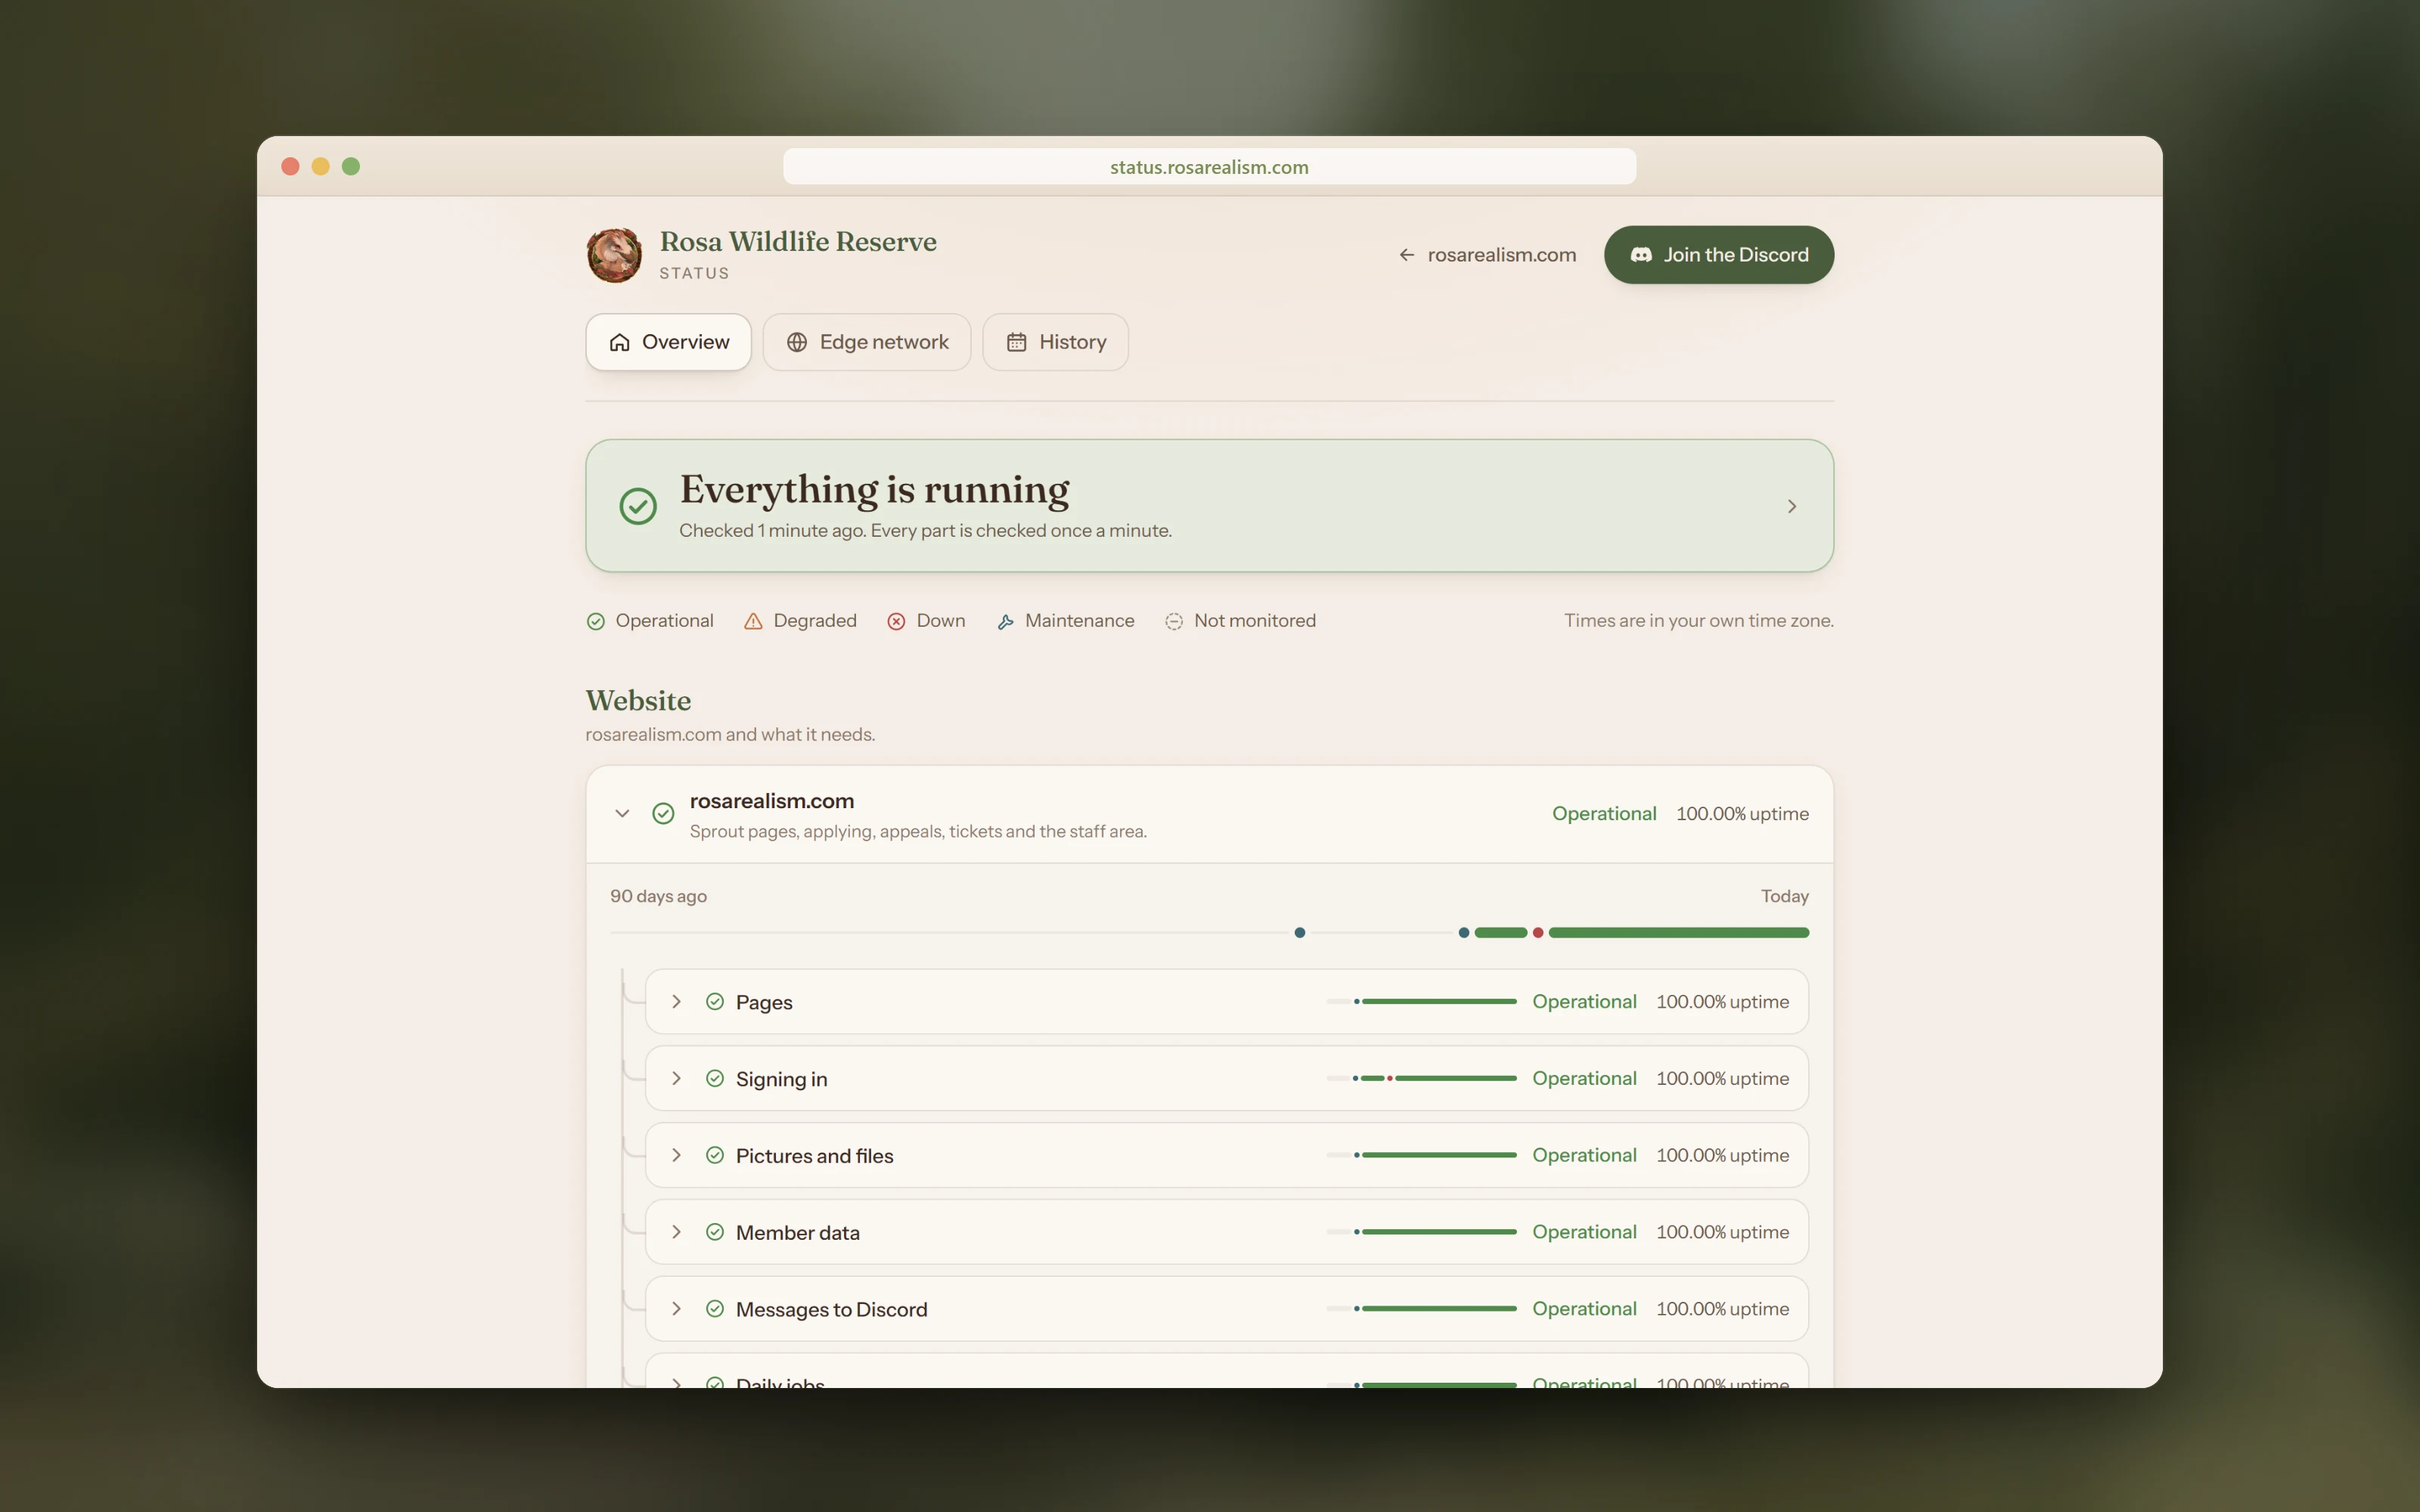Collapse the rosarealism.com service group
Image resolution: width=2420 pixels, height=1512 pixels.
coord(622,813)
